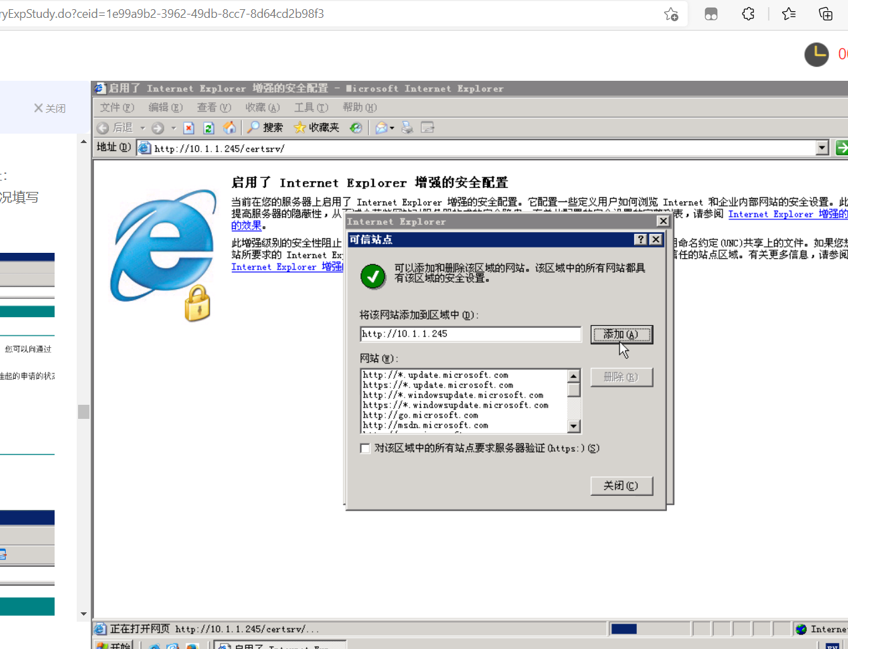Click the Mail envelope icon in IE toolbar
Image resolution: width=869 pixels, height=649 pixels.
(381, 128)
